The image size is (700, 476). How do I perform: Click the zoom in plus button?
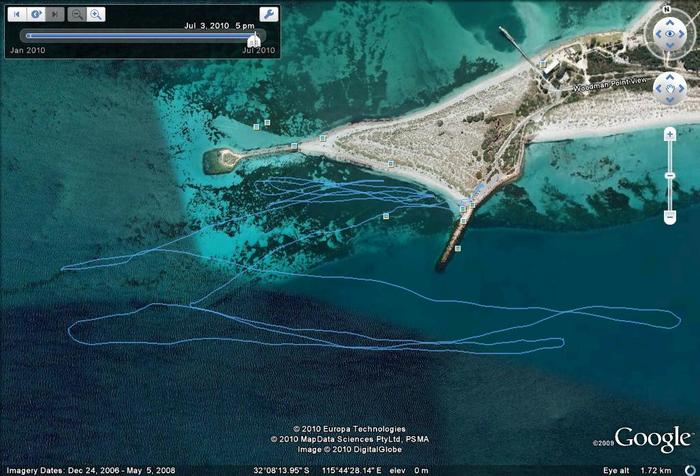tap(669, 134)
